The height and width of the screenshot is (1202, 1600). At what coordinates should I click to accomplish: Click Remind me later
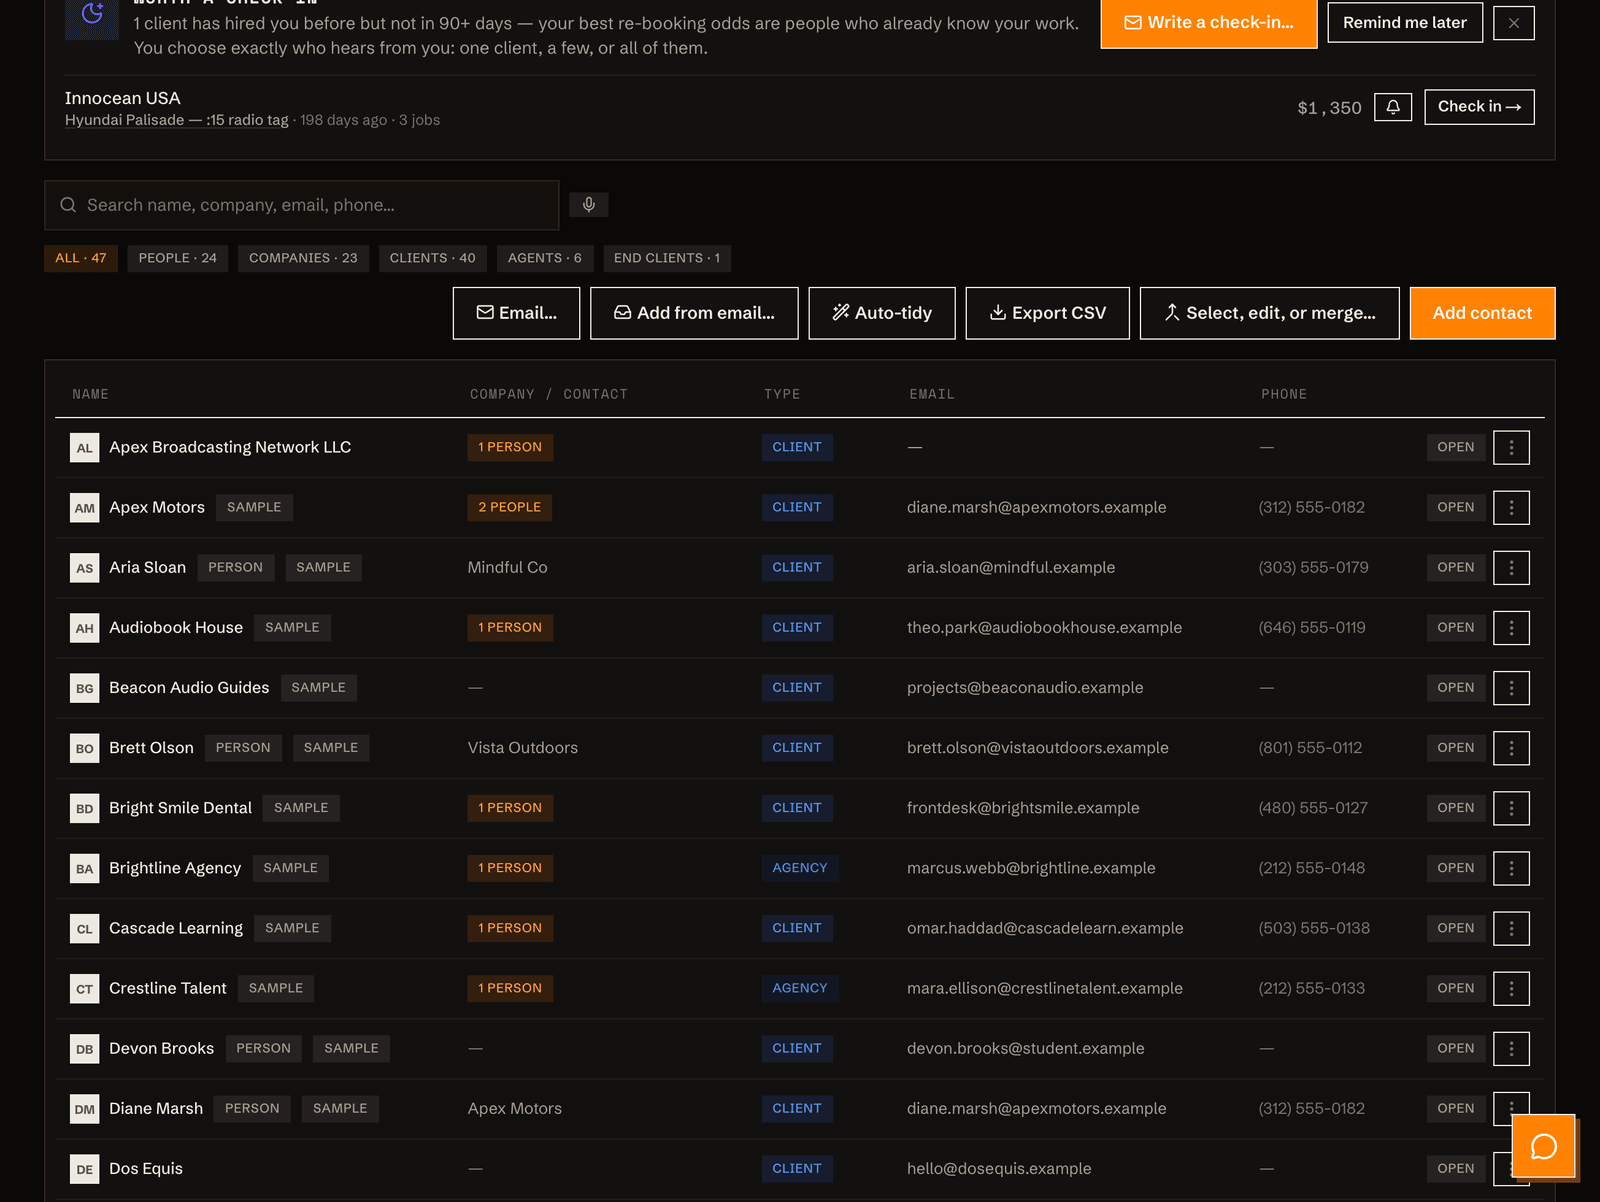1405,23
